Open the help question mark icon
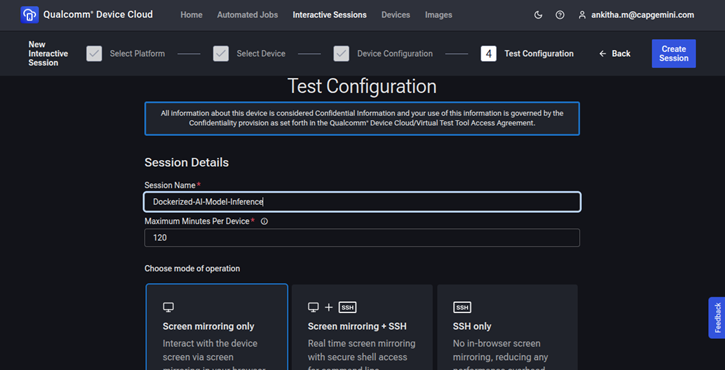Screen dimensions: 725x370 click(x=560, y=15)
